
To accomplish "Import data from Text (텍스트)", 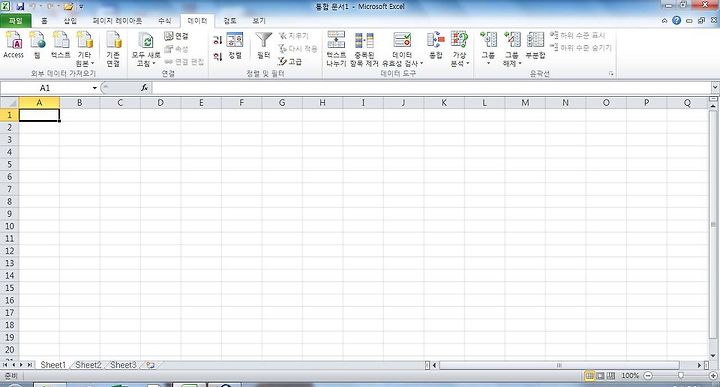I will [x=61, y=45].
